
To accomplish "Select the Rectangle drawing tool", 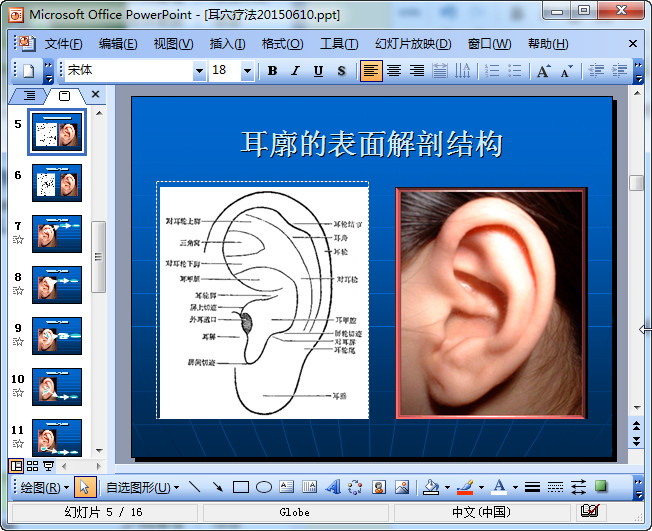I will (240, 488).
